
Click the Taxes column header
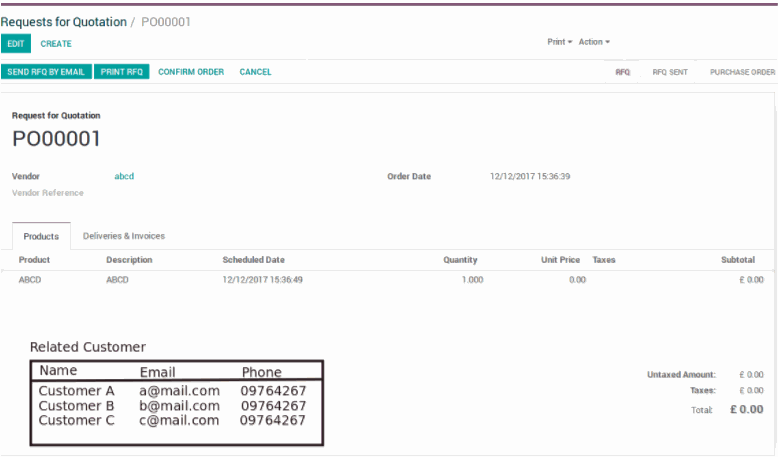604,260
